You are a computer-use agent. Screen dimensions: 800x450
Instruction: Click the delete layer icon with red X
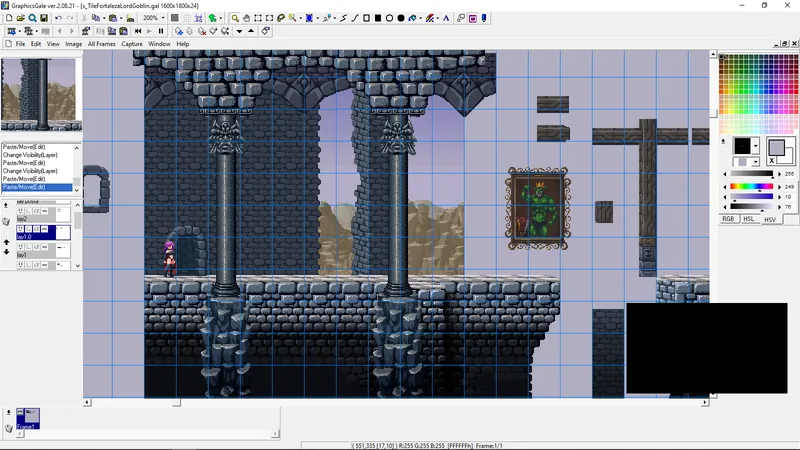[x=202, y=31]
